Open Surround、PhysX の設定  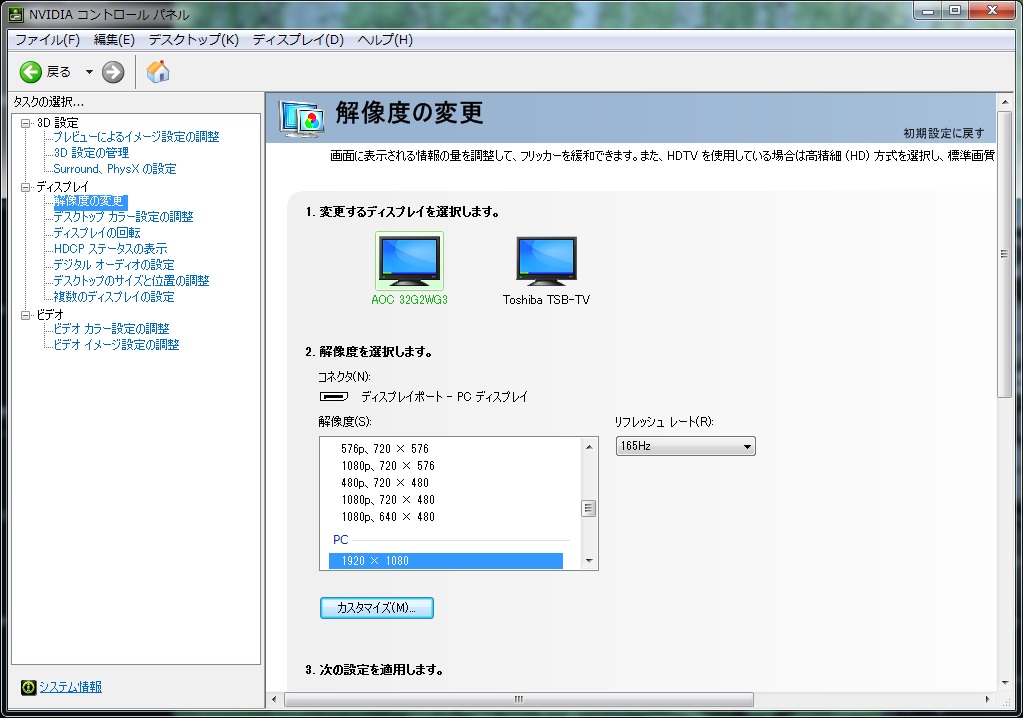click(x=115, y=169)
